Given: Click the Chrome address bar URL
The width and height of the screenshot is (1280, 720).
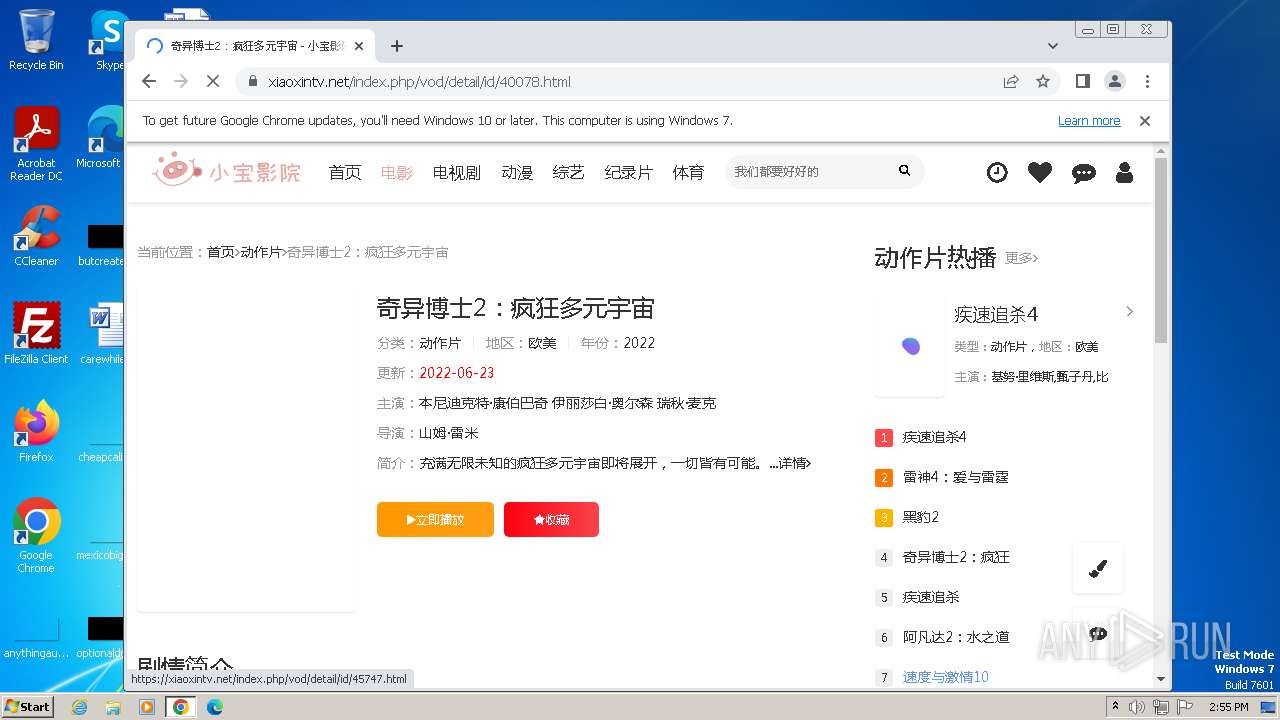Looking at the screenshot, I should [420, 82].
